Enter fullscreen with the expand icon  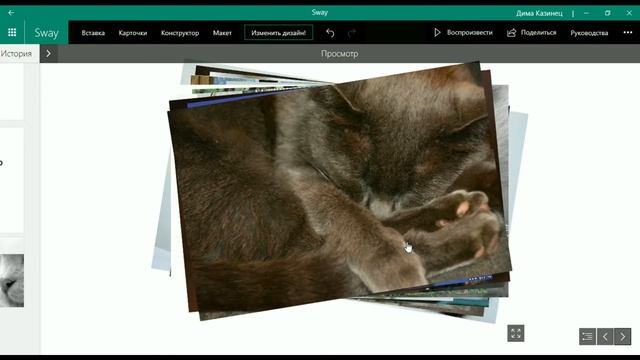(x=516, y=333)
